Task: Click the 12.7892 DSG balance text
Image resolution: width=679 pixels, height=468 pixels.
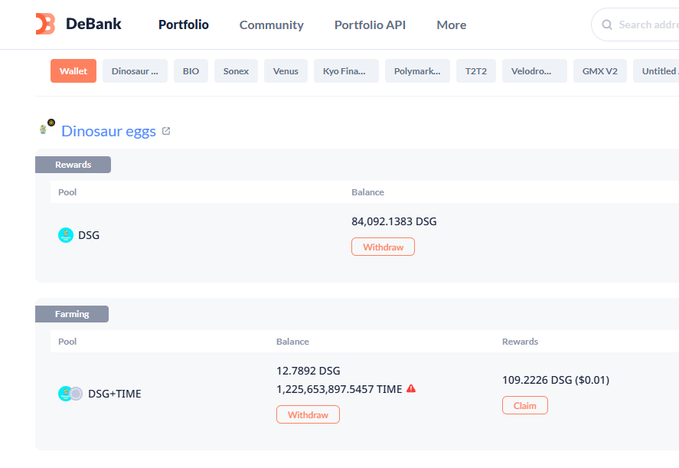Action: 308,371
